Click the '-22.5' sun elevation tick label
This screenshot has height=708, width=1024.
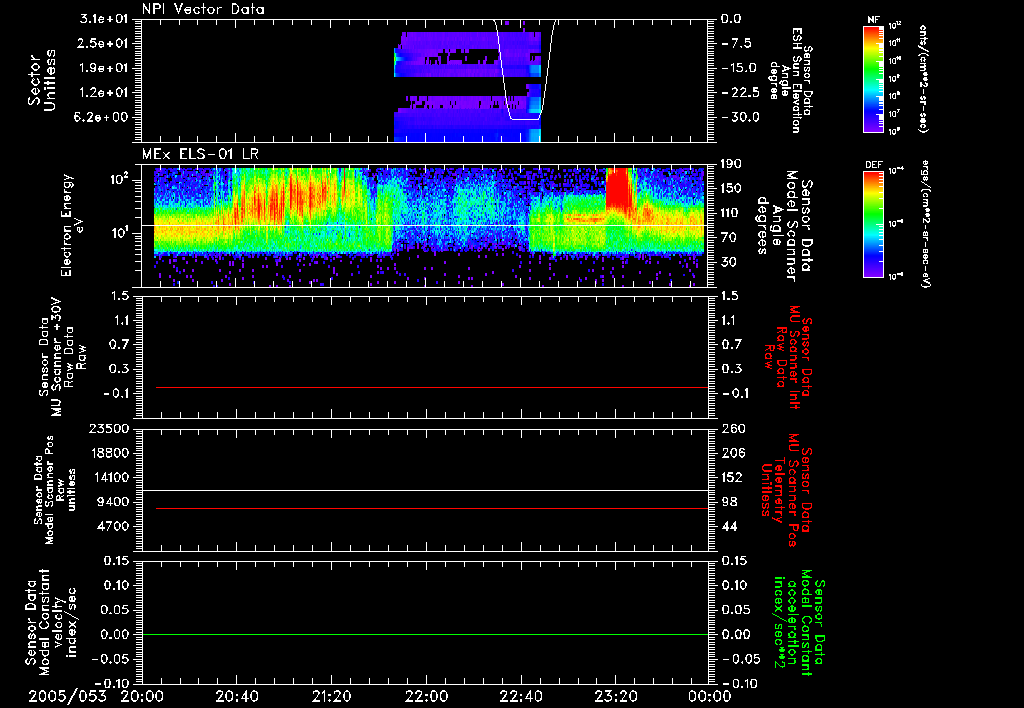(x=740, y=93)
